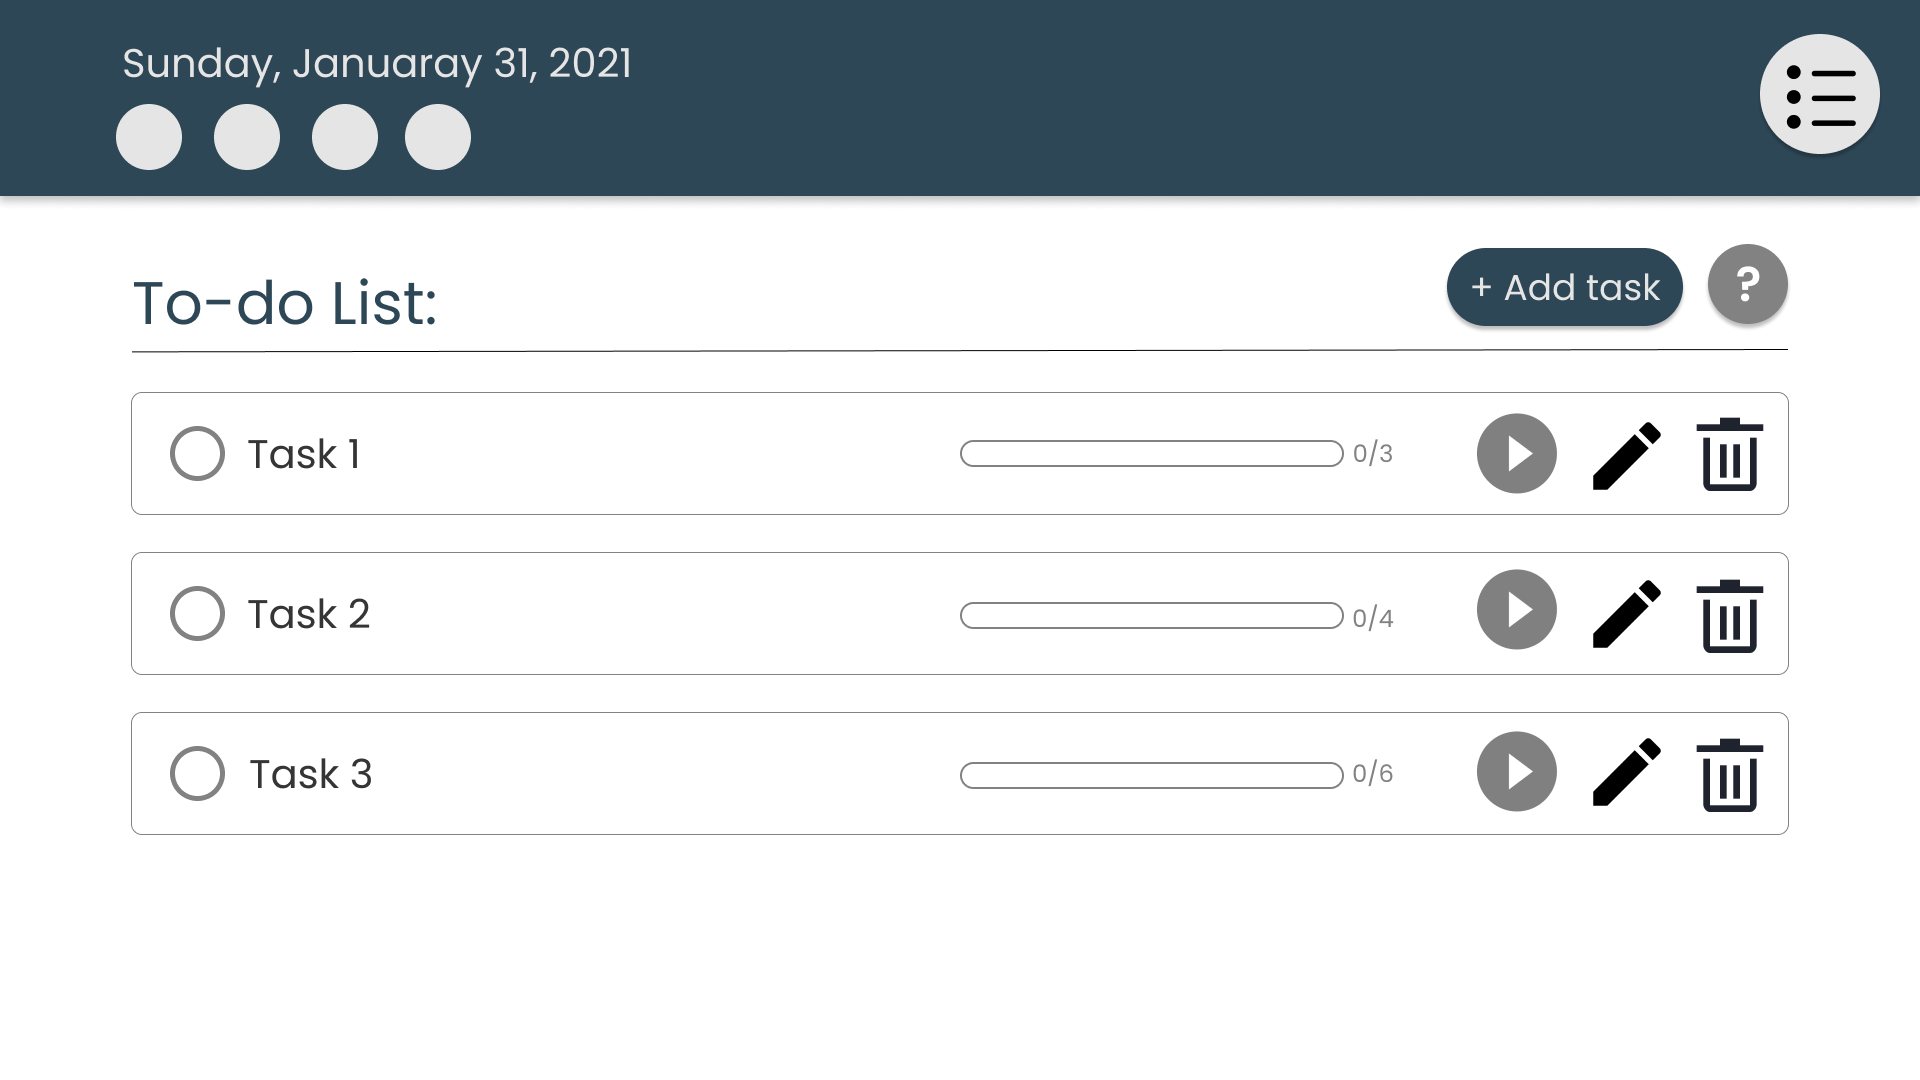The image size is (1920, 1080).
Task: Start the timer for Task 2
Action: pyautogui.click(x=1516, y=610)
